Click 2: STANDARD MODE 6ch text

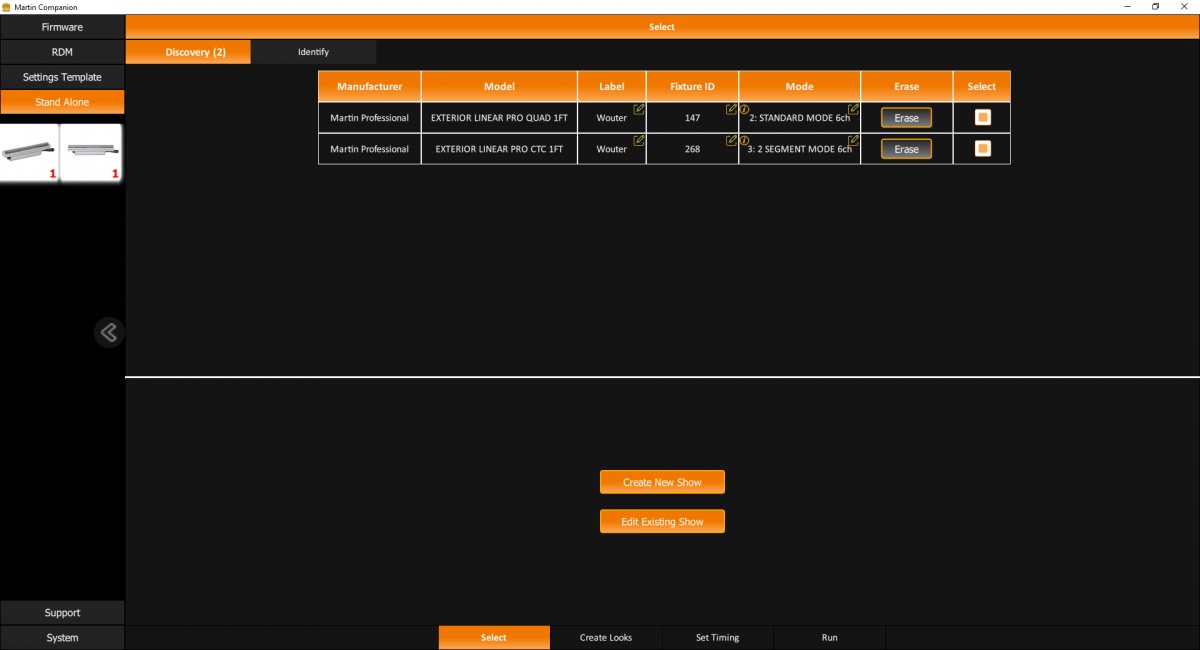(800, 118)
